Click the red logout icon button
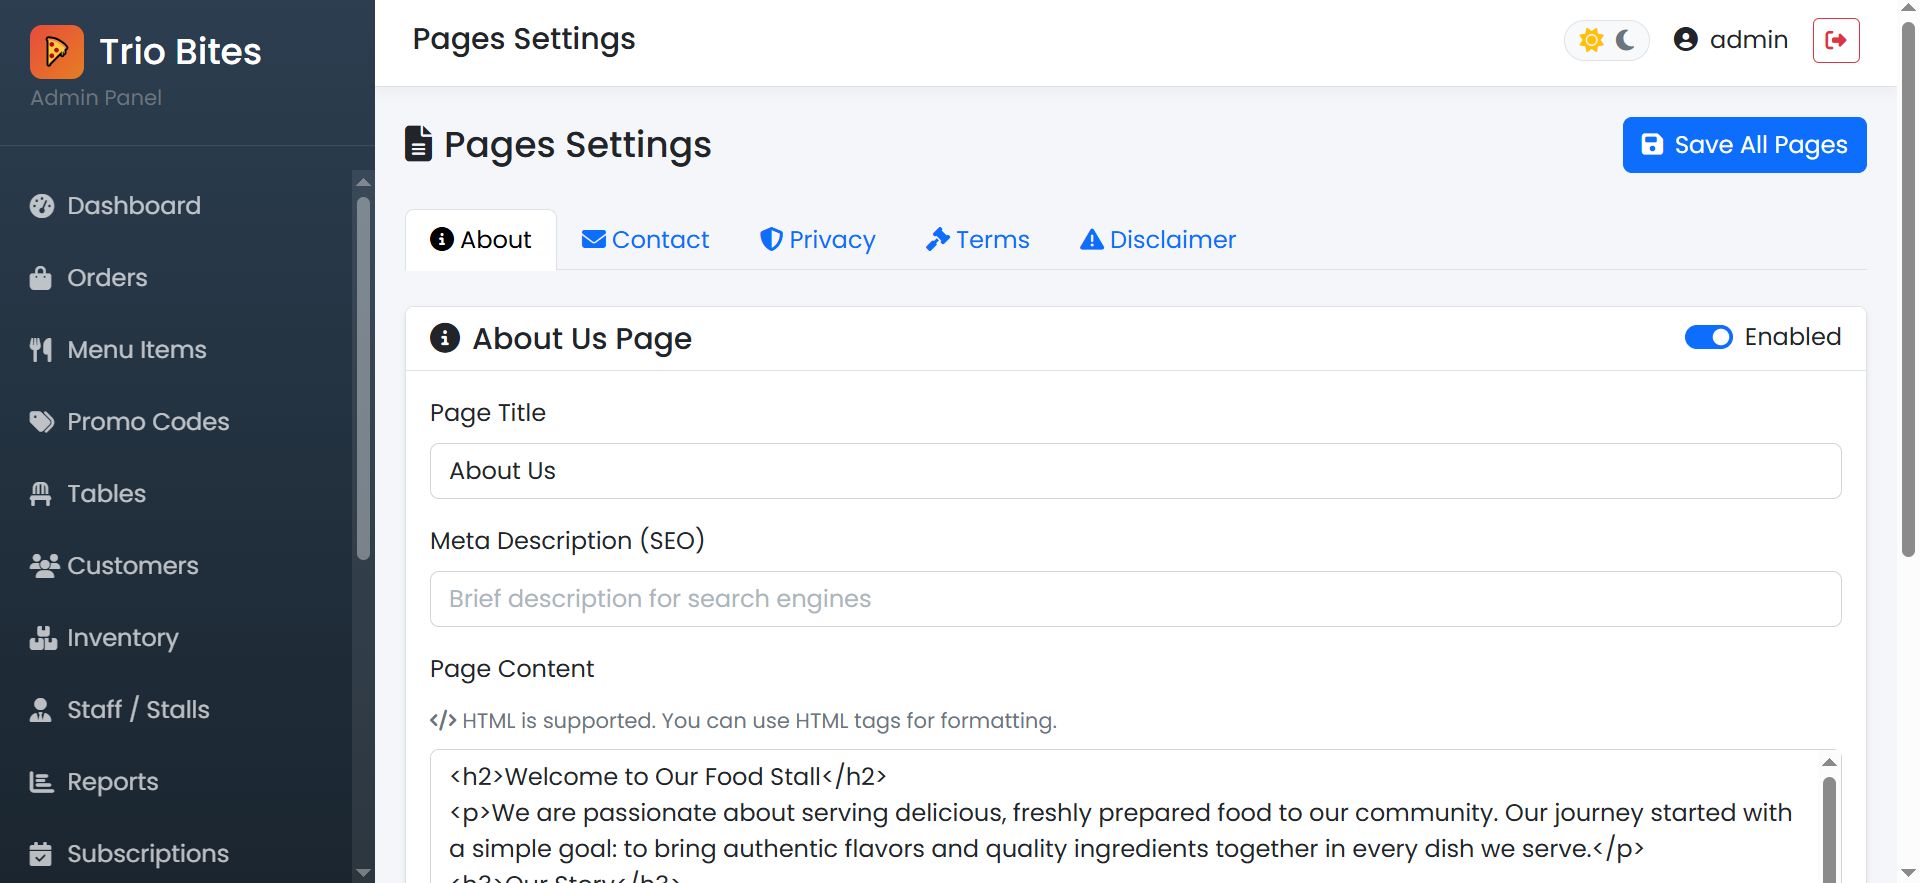 point(1836,40)
